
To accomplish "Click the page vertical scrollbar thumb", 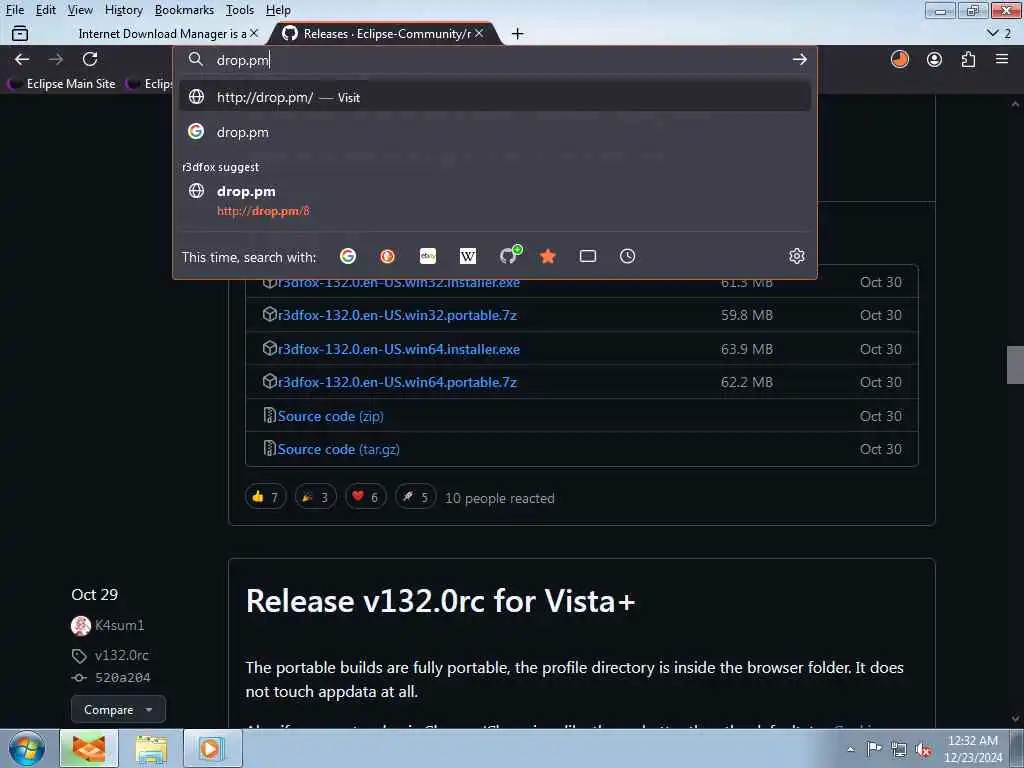I will pyautogui.click(x=1015, y=364).
